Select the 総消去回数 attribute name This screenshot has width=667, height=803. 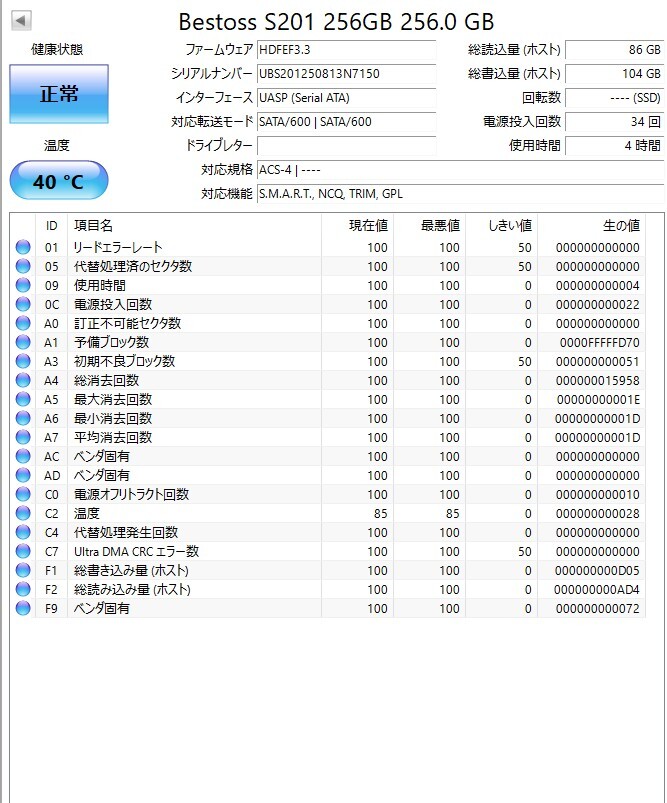pyautogui.click(x=107, y=381)
